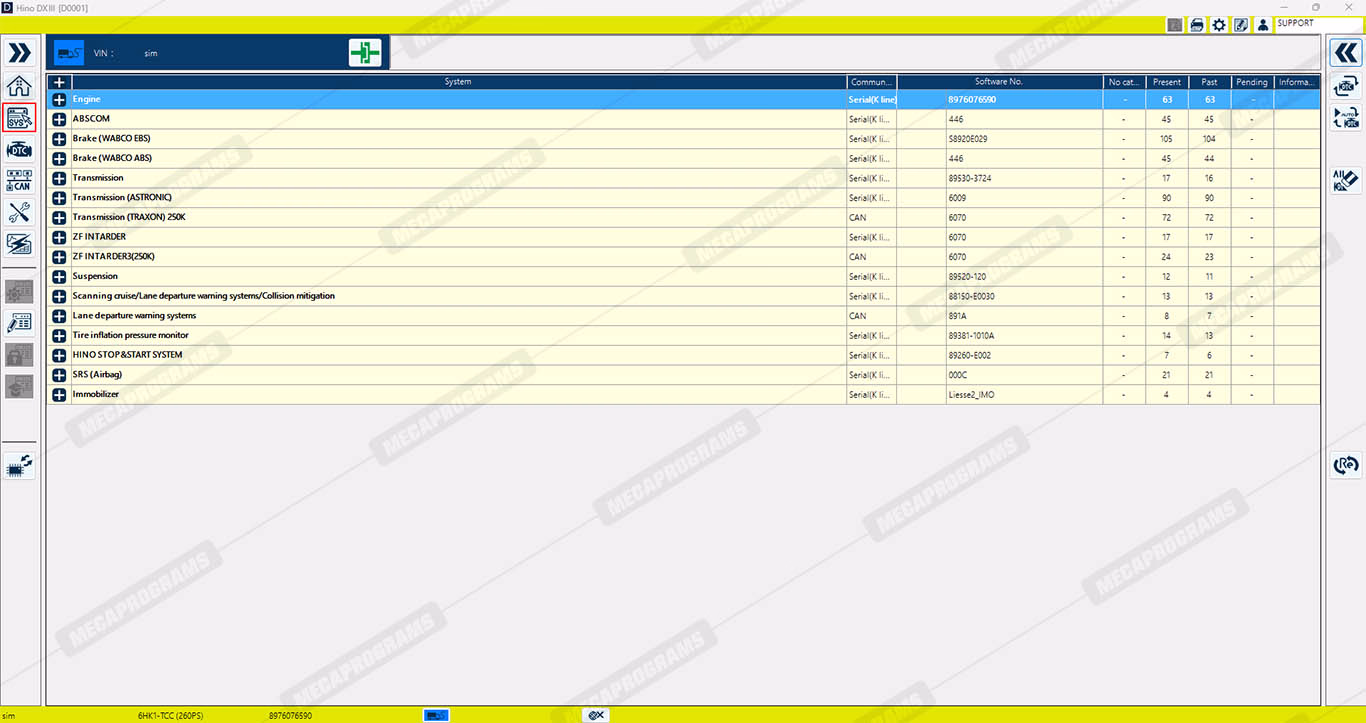Expand all systems with header plus button

point(59,82)
